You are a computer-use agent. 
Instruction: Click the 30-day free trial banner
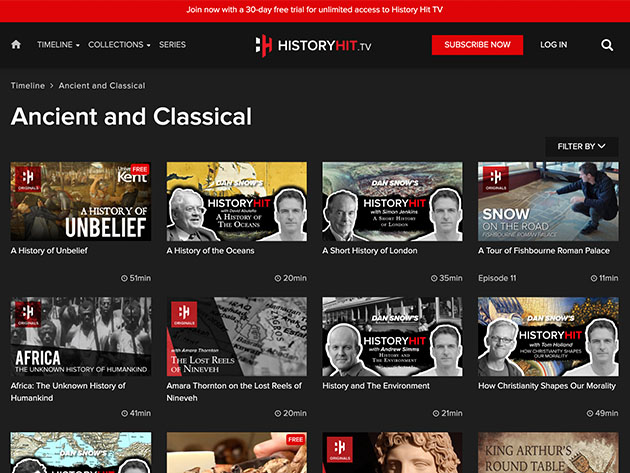coord(315,10)
